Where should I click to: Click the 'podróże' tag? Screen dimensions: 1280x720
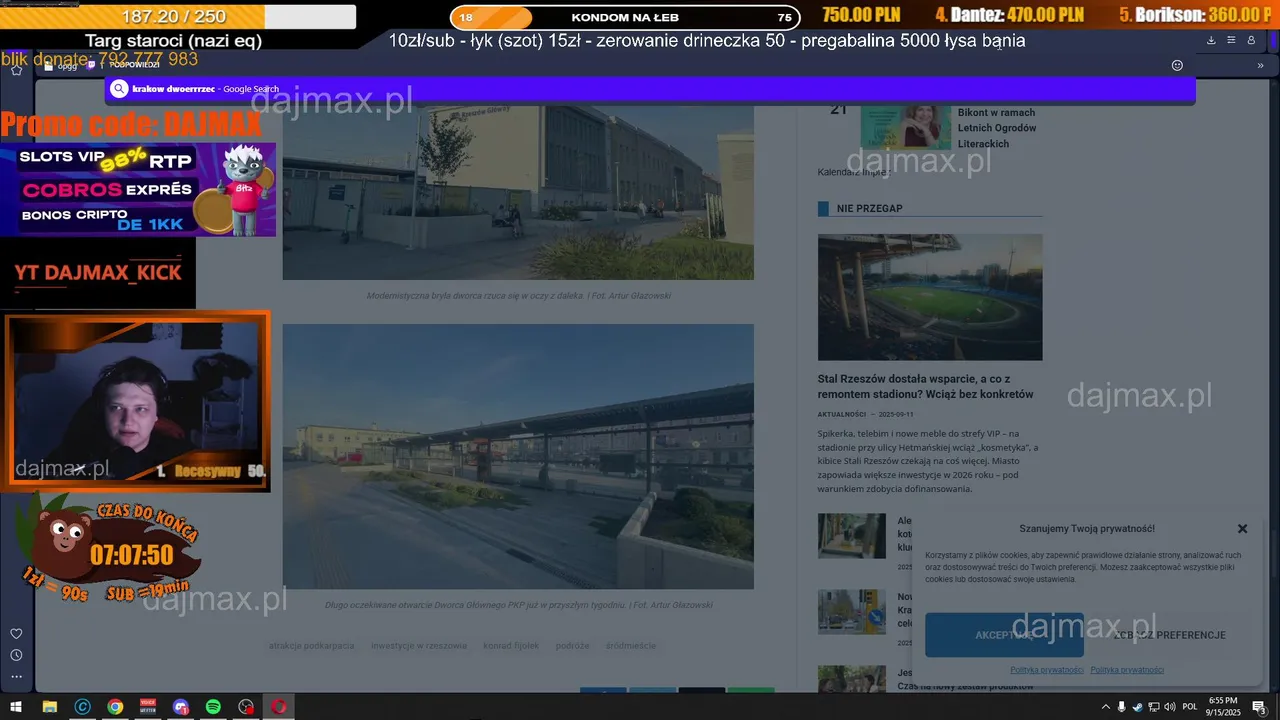tap(572, 646)
